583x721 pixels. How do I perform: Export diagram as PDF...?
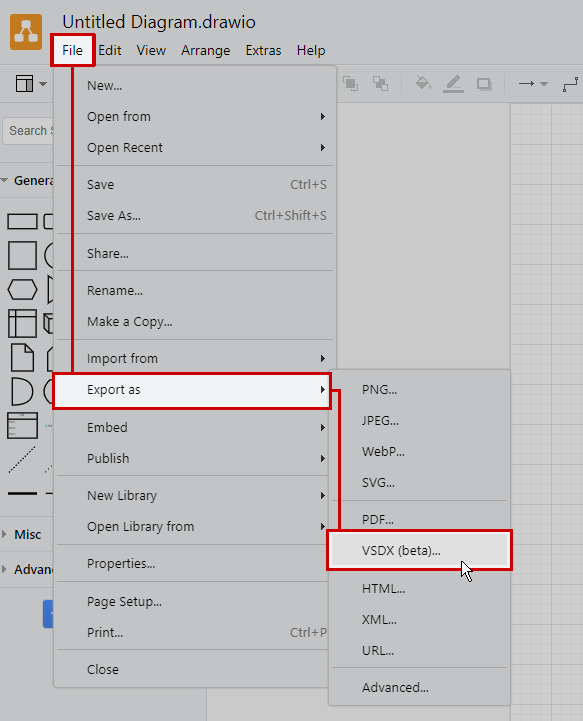click(x=419, y=520)
